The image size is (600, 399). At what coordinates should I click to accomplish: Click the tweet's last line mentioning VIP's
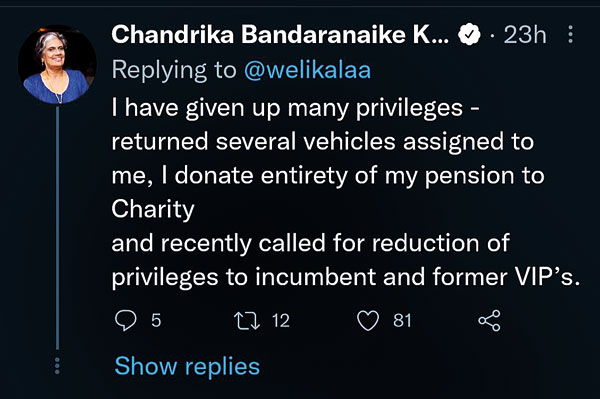(346, 277)
